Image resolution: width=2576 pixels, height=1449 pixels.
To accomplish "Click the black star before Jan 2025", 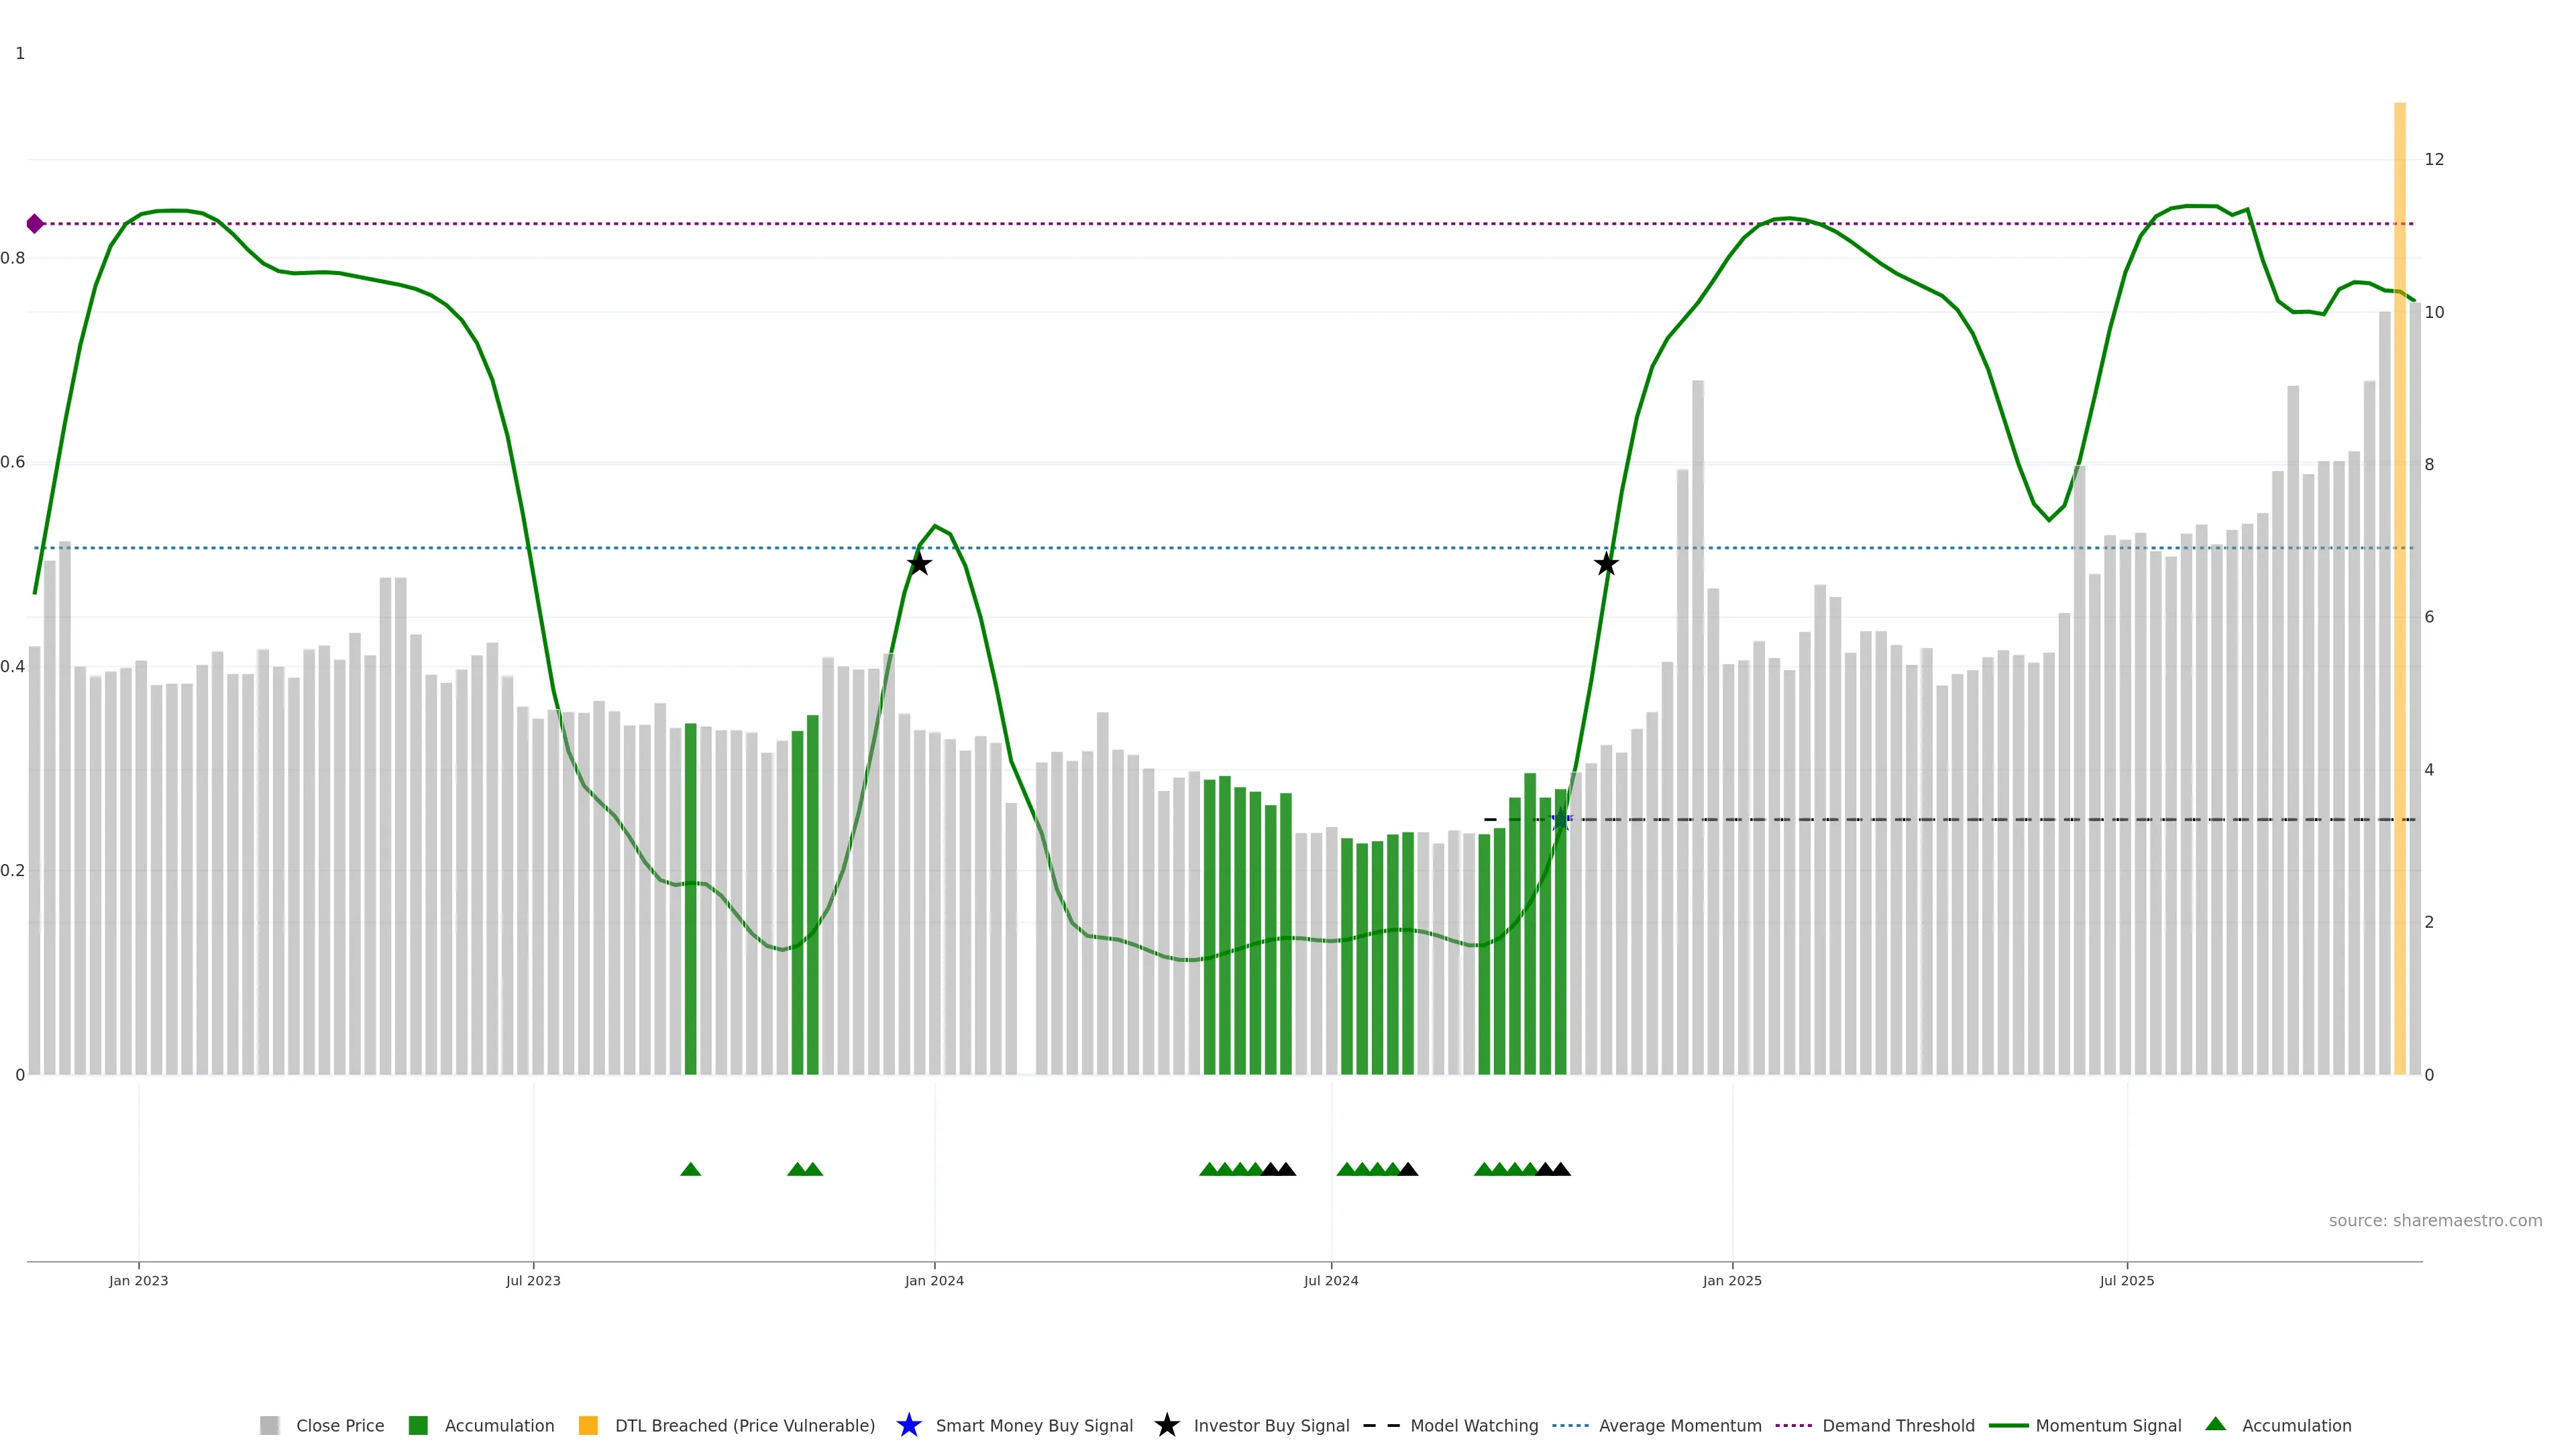I will click(x=1606, y=564).
